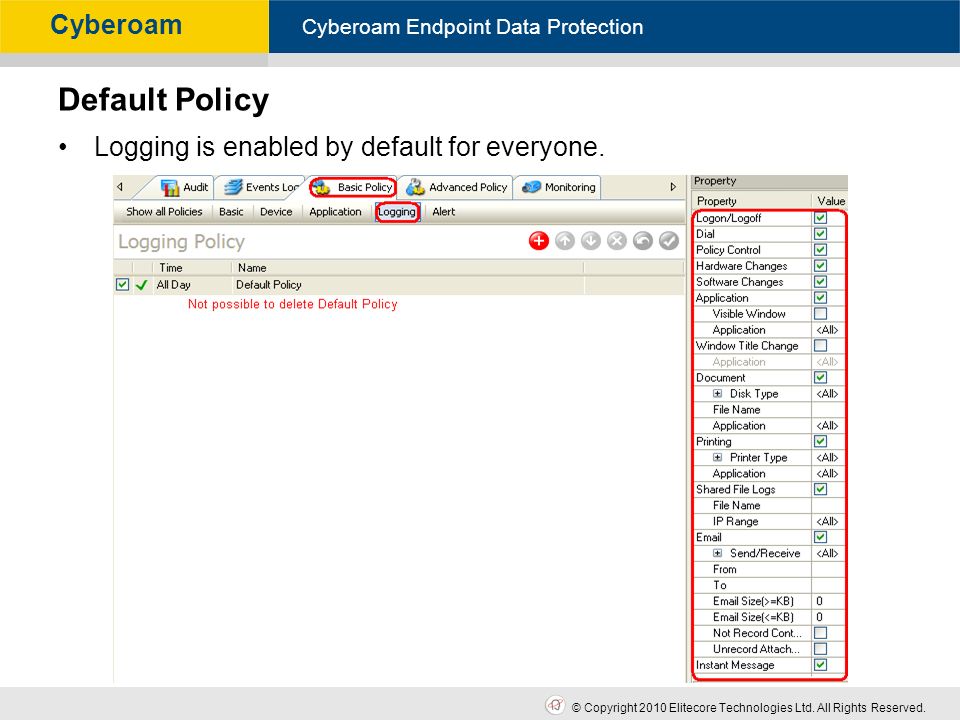Click the move policy down arrow icon
This screenshot has height=720, width=960.
(x=591, y=241)
